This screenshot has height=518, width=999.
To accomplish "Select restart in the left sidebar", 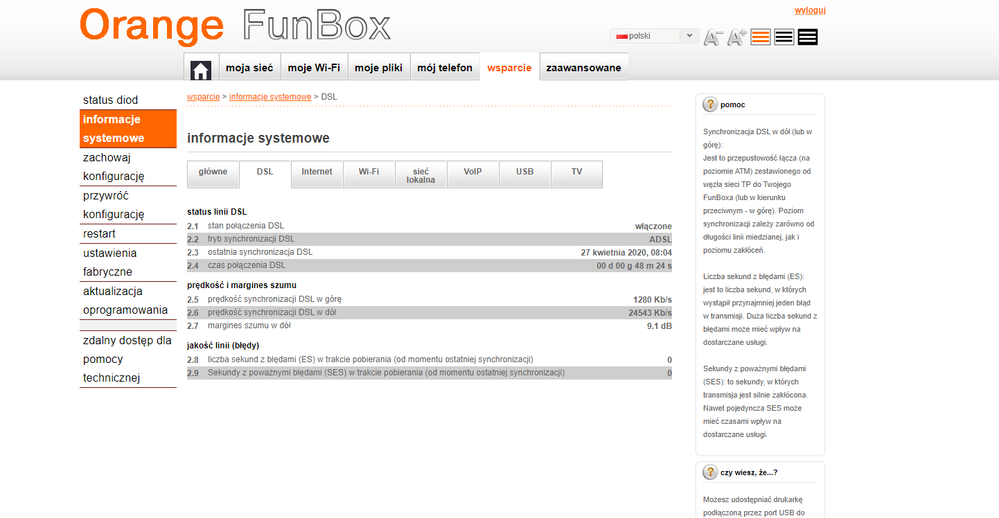I will [x=100, y=233].
